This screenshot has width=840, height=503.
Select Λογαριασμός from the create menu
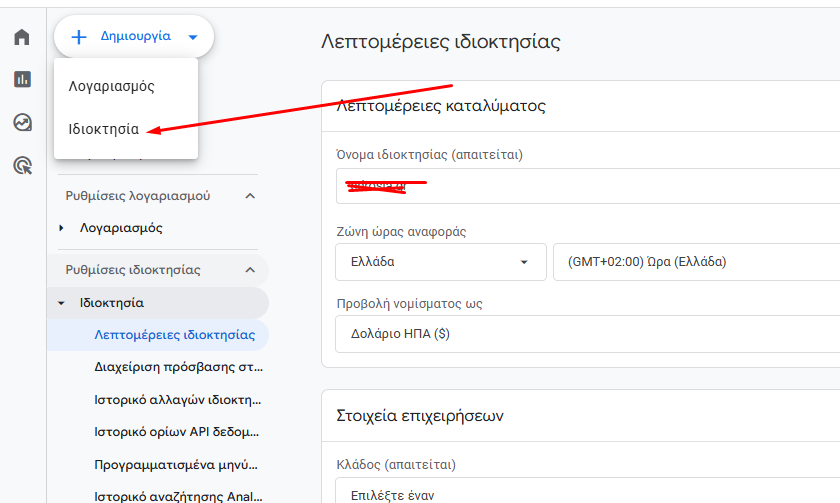tap(126, 86)
